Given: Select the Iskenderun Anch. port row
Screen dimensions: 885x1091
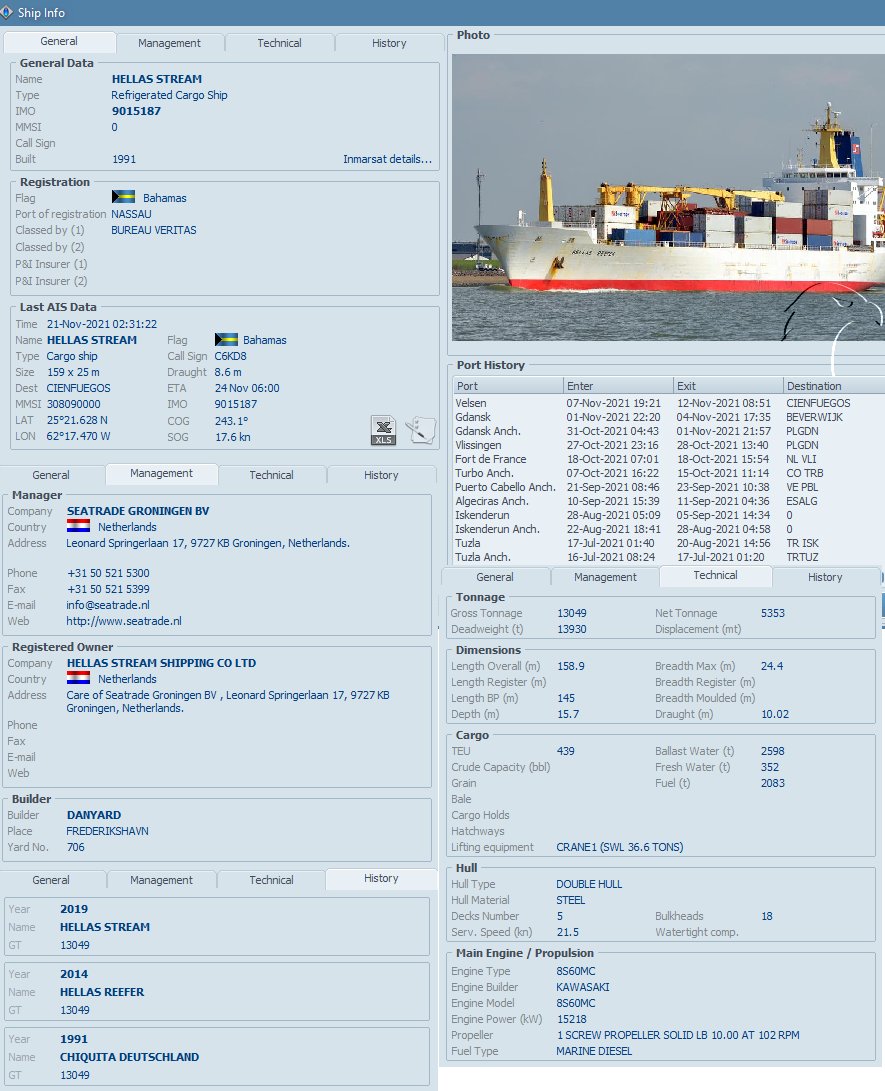Looking at the screenshot, I should [x=669, y=529].
